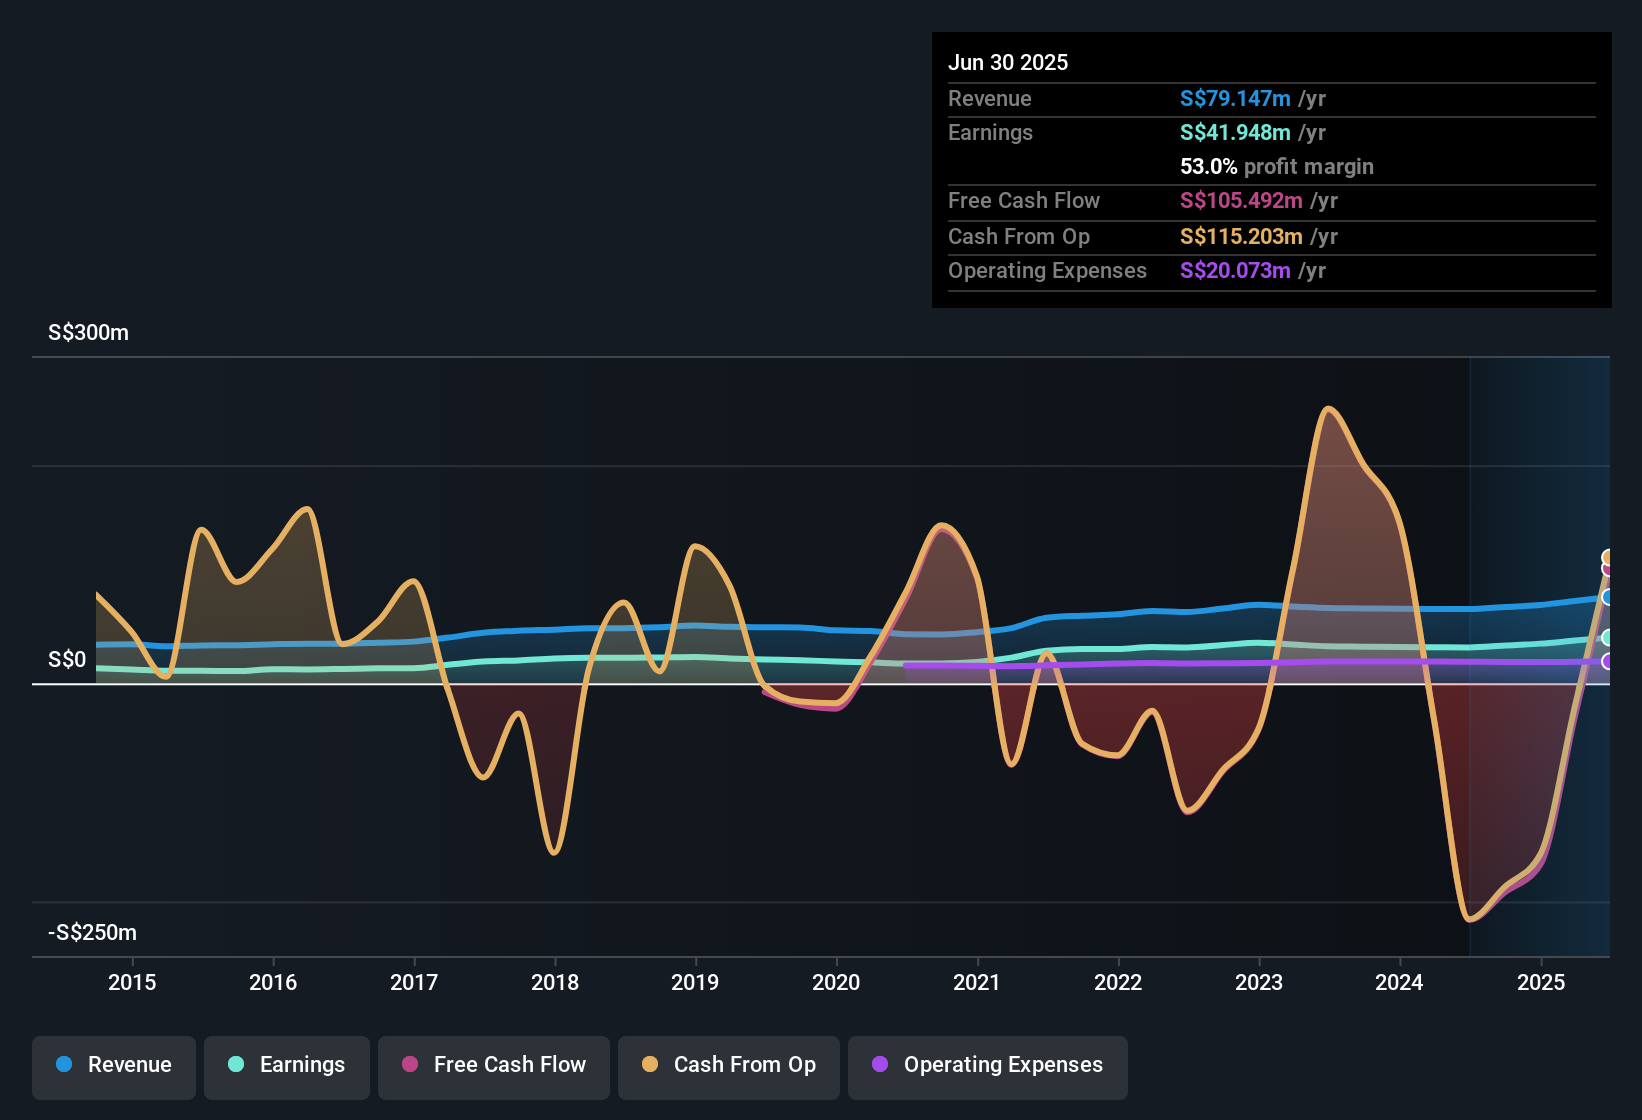Screen dimensions: 1642x1120
Task: Hide the Free Cash Flow series
Action: point(494,1066)
